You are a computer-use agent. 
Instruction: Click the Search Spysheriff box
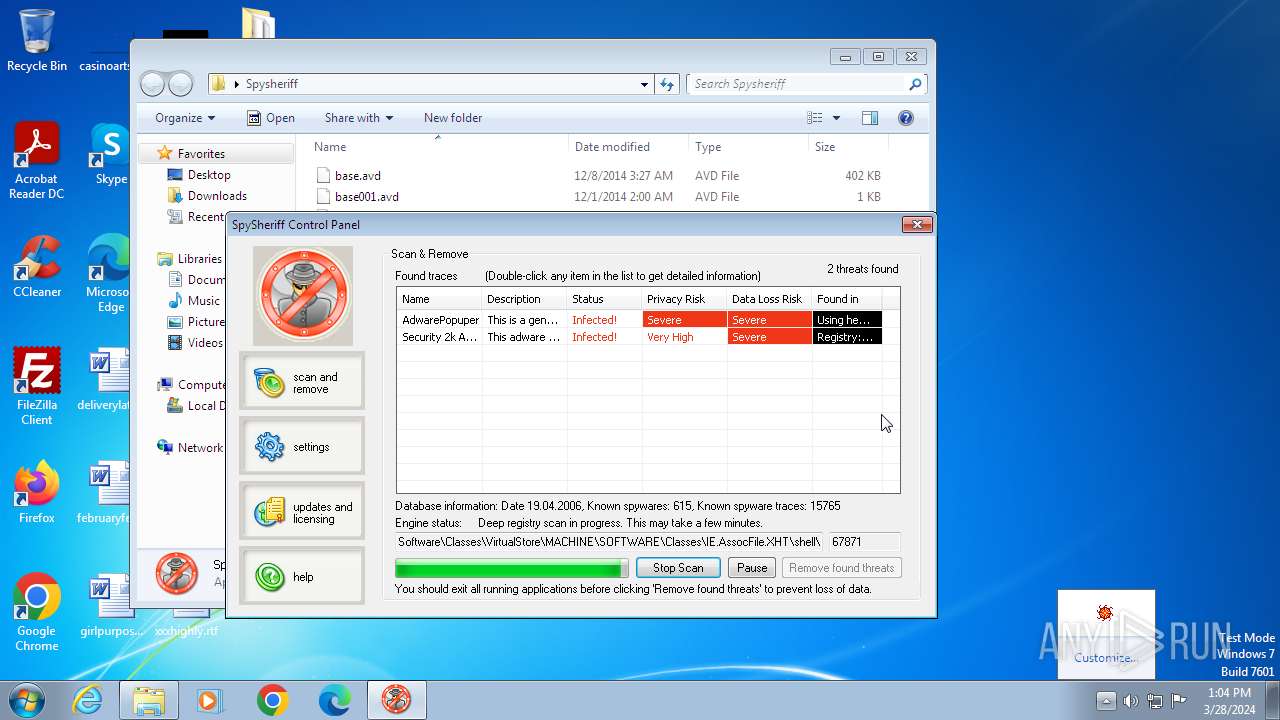(x=806, y=84)
